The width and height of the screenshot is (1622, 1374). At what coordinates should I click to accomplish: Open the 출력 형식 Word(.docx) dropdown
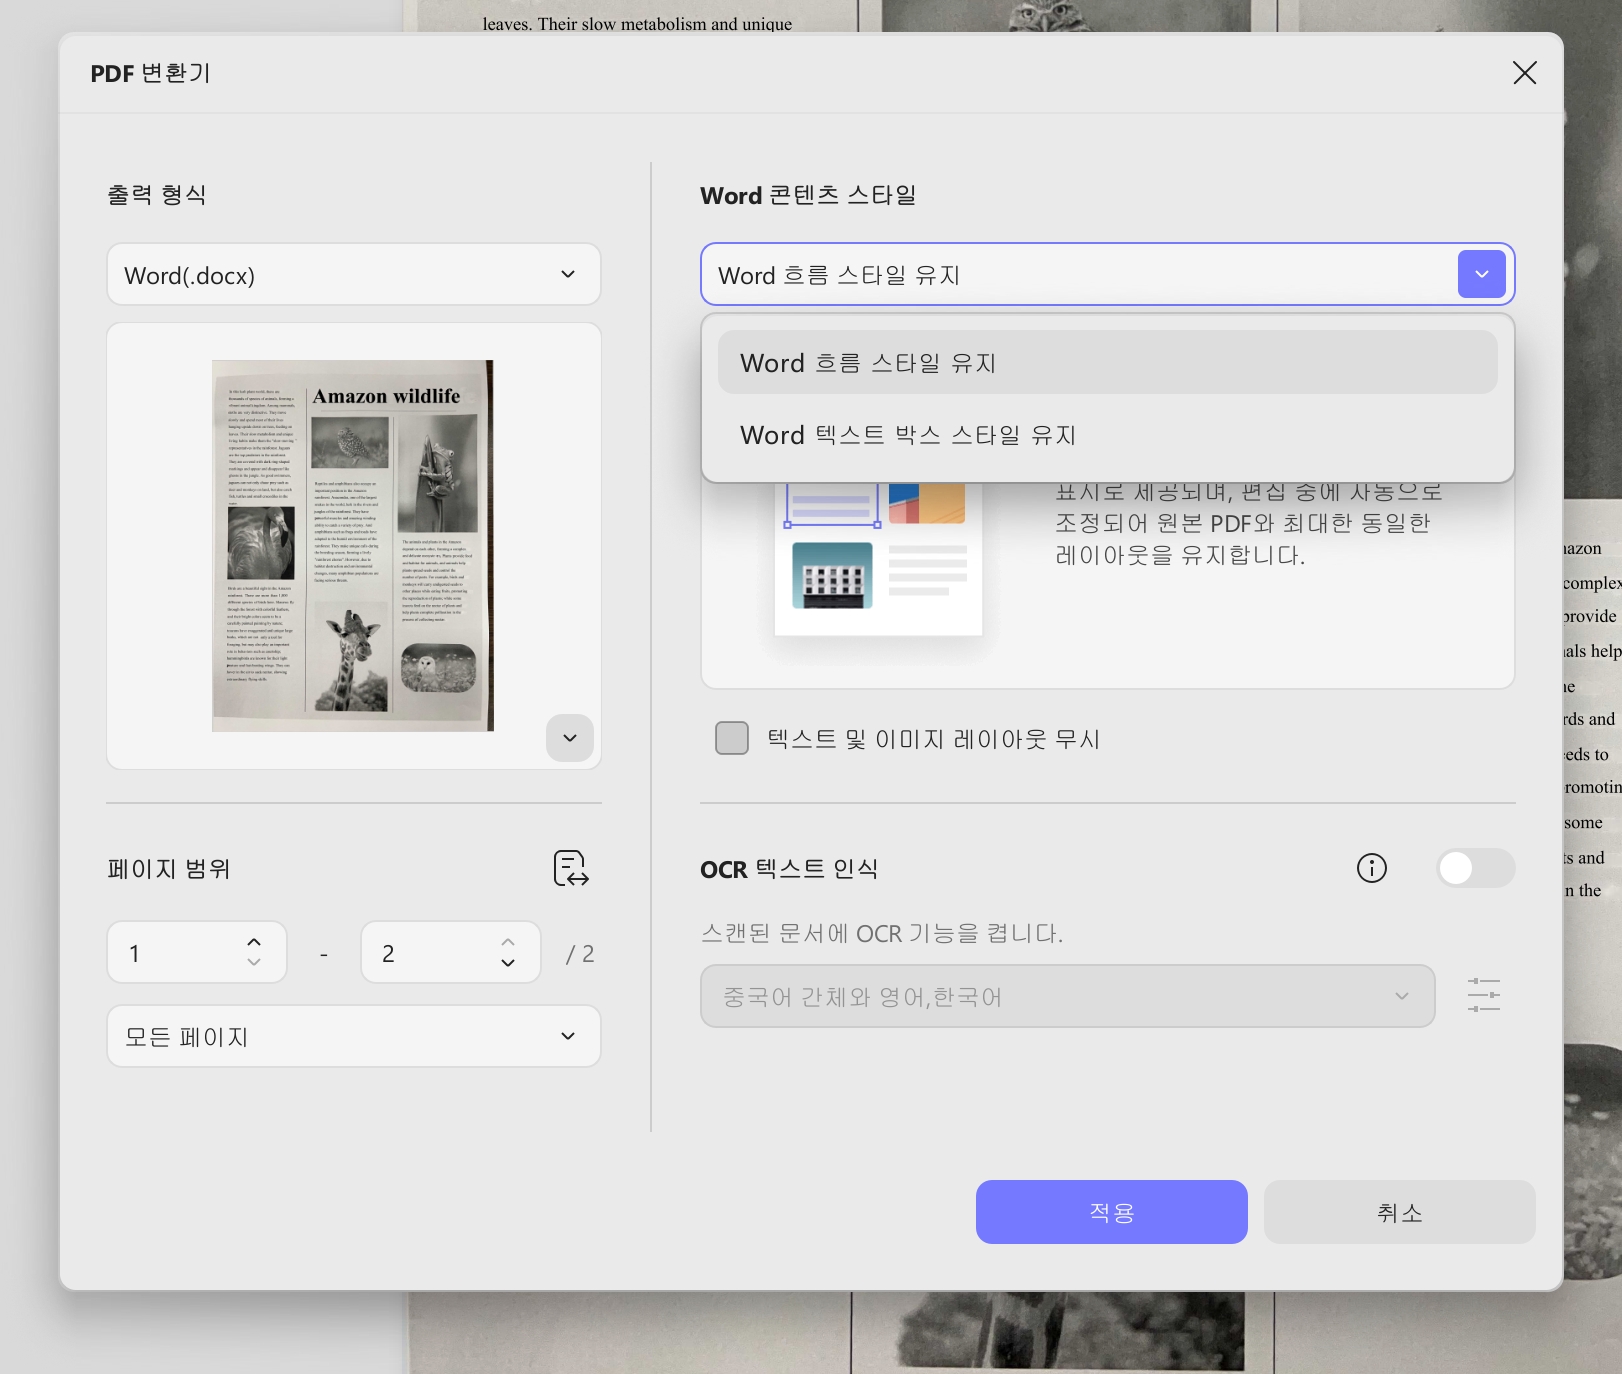tap(353, 274)
